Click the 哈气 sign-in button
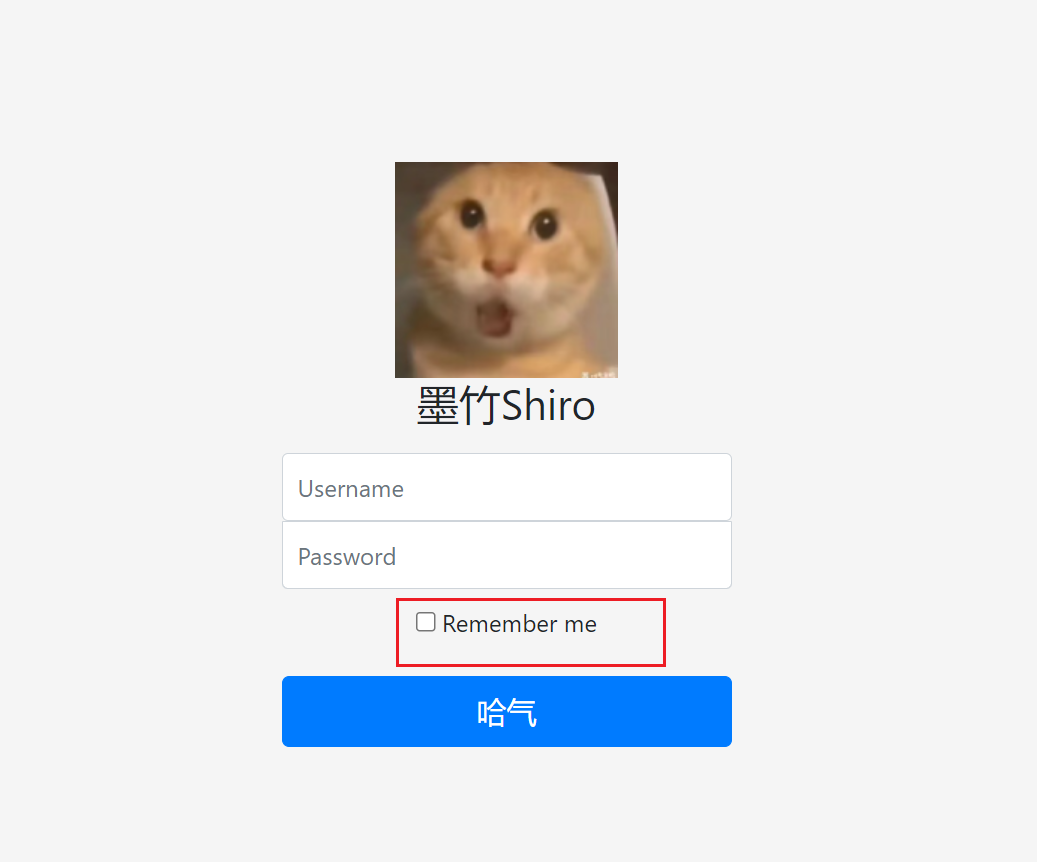This screenshot has width=1037, height=862. click(507, 711)
